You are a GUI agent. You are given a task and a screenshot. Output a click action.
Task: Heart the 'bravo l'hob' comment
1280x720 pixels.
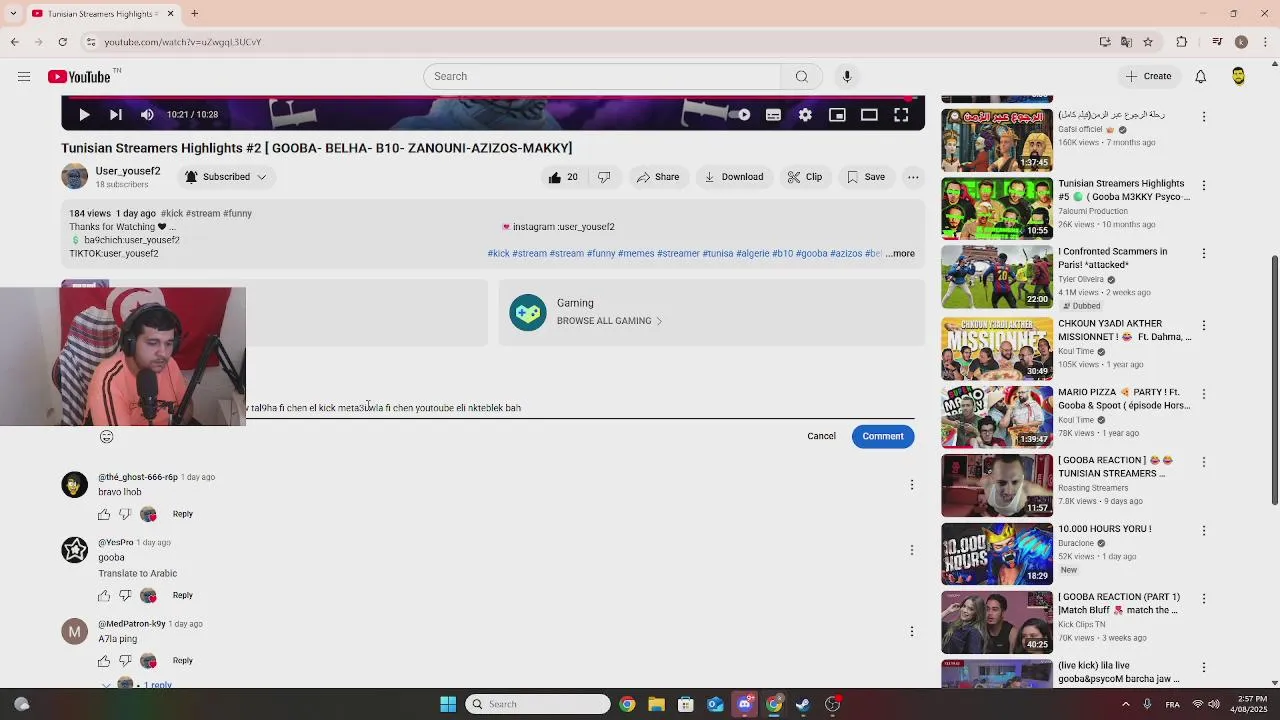[x=148, y=514]
